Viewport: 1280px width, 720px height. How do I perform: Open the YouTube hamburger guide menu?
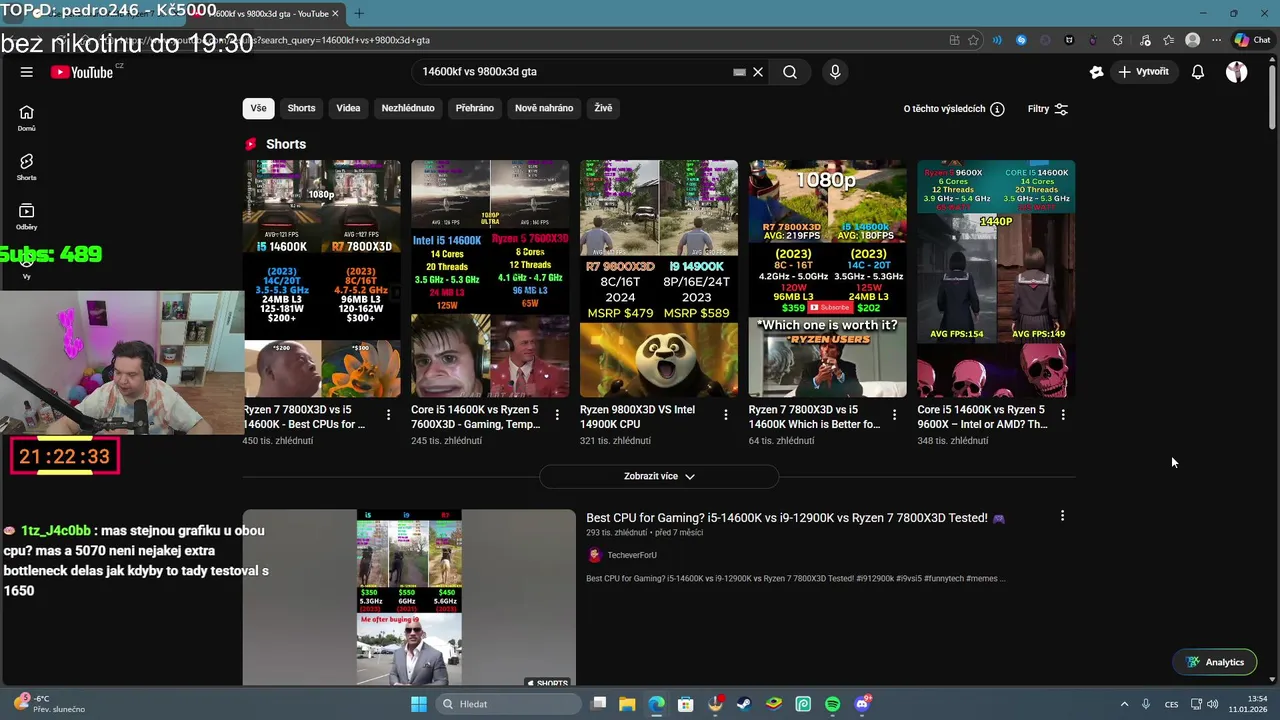coord(27,72)
